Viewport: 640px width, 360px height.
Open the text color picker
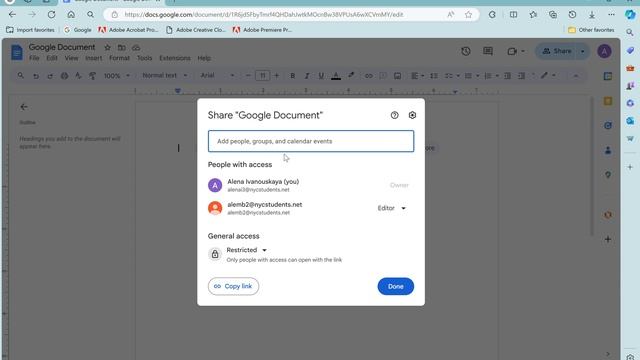coord(336,76)
